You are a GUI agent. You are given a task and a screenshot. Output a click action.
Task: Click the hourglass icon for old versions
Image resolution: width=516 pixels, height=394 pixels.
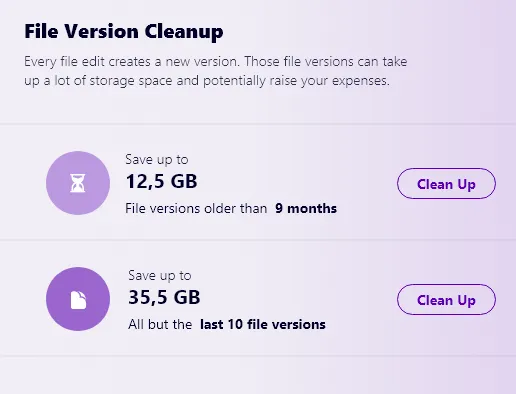(78, 183)
